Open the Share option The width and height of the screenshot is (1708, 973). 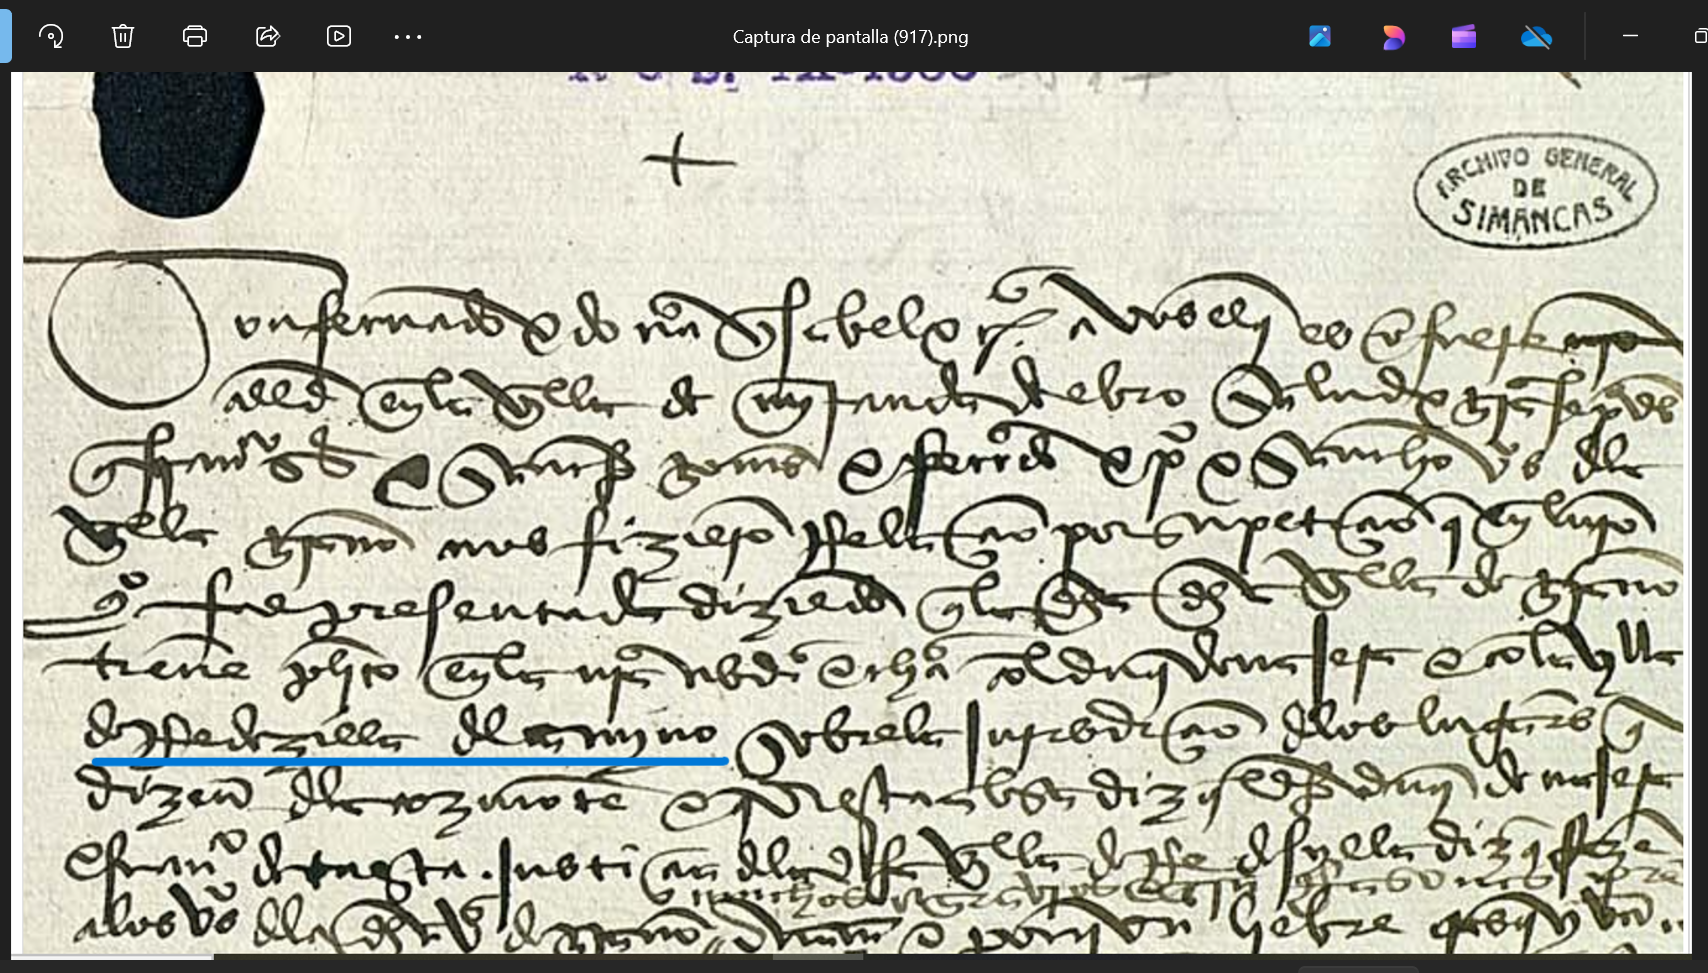pos(267,37)
